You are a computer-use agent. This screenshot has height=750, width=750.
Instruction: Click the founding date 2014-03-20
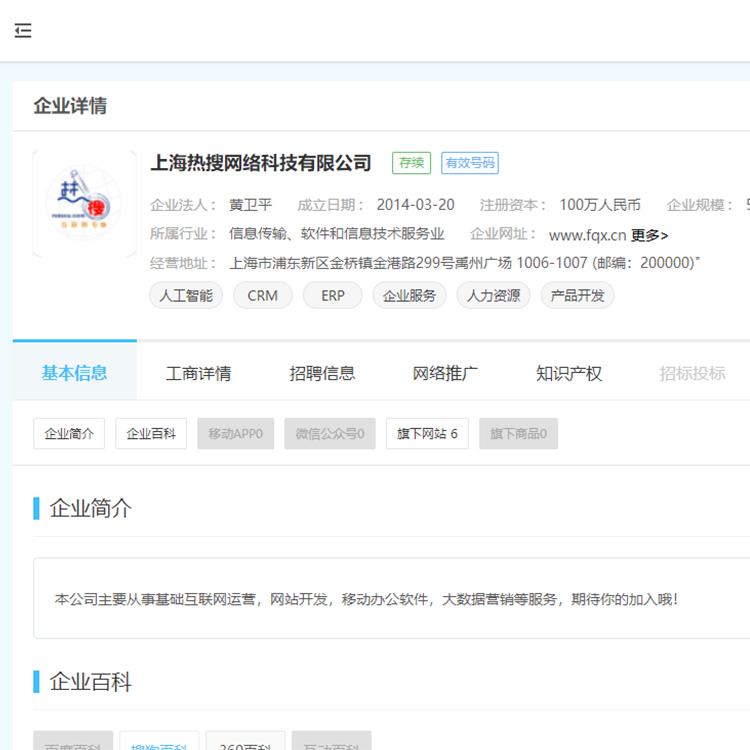(416, 205)
